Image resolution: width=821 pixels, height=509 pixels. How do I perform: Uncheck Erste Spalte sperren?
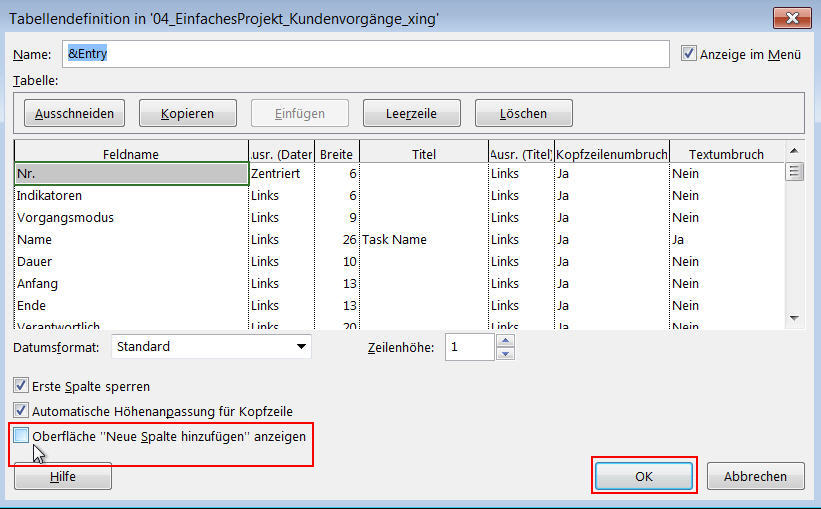click(22, 386)
